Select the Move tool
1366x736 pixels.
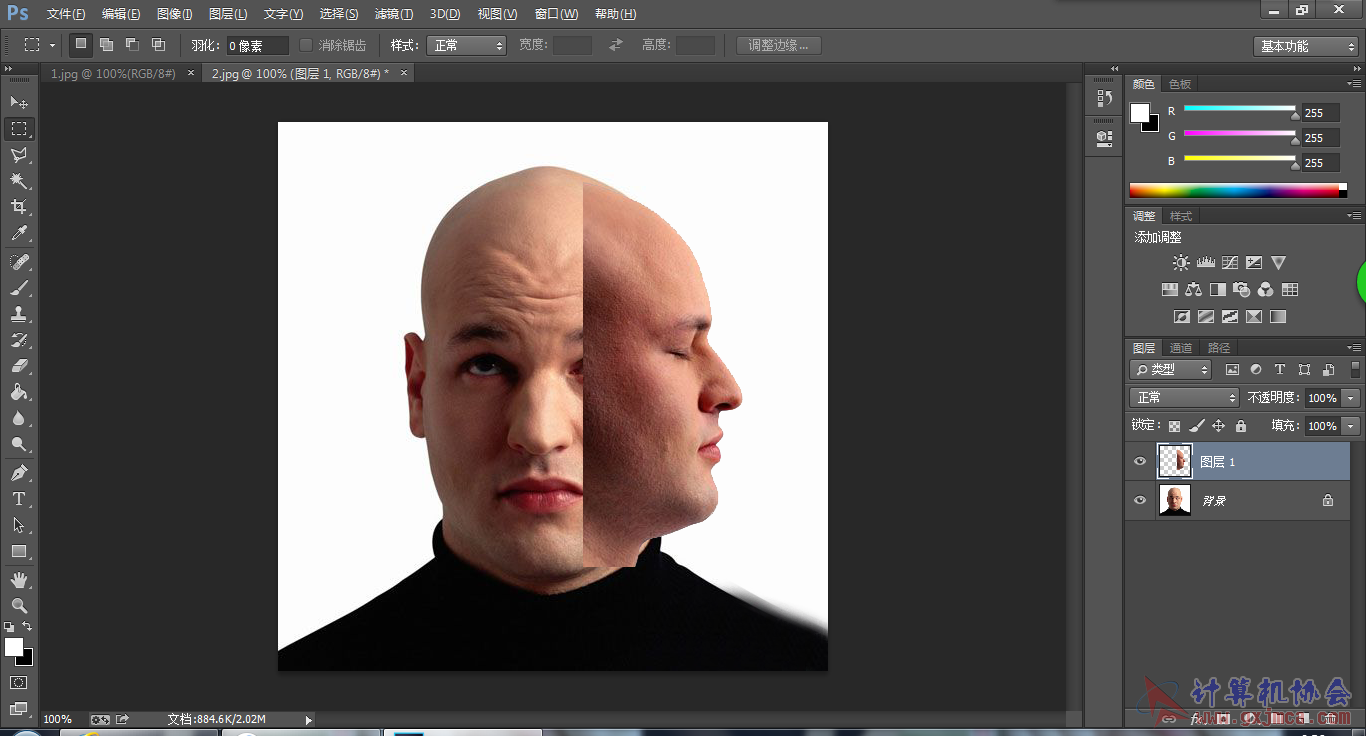tap(19, 103)
